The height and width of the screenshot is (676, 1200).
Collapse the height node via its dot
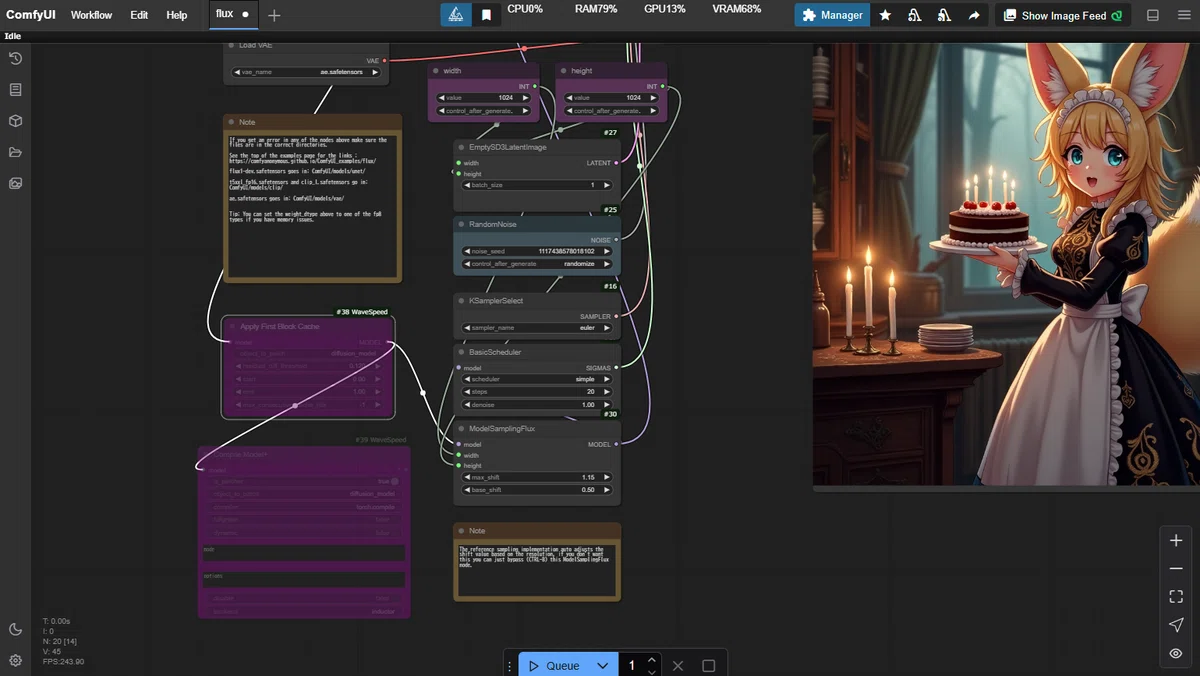point(564,71)
